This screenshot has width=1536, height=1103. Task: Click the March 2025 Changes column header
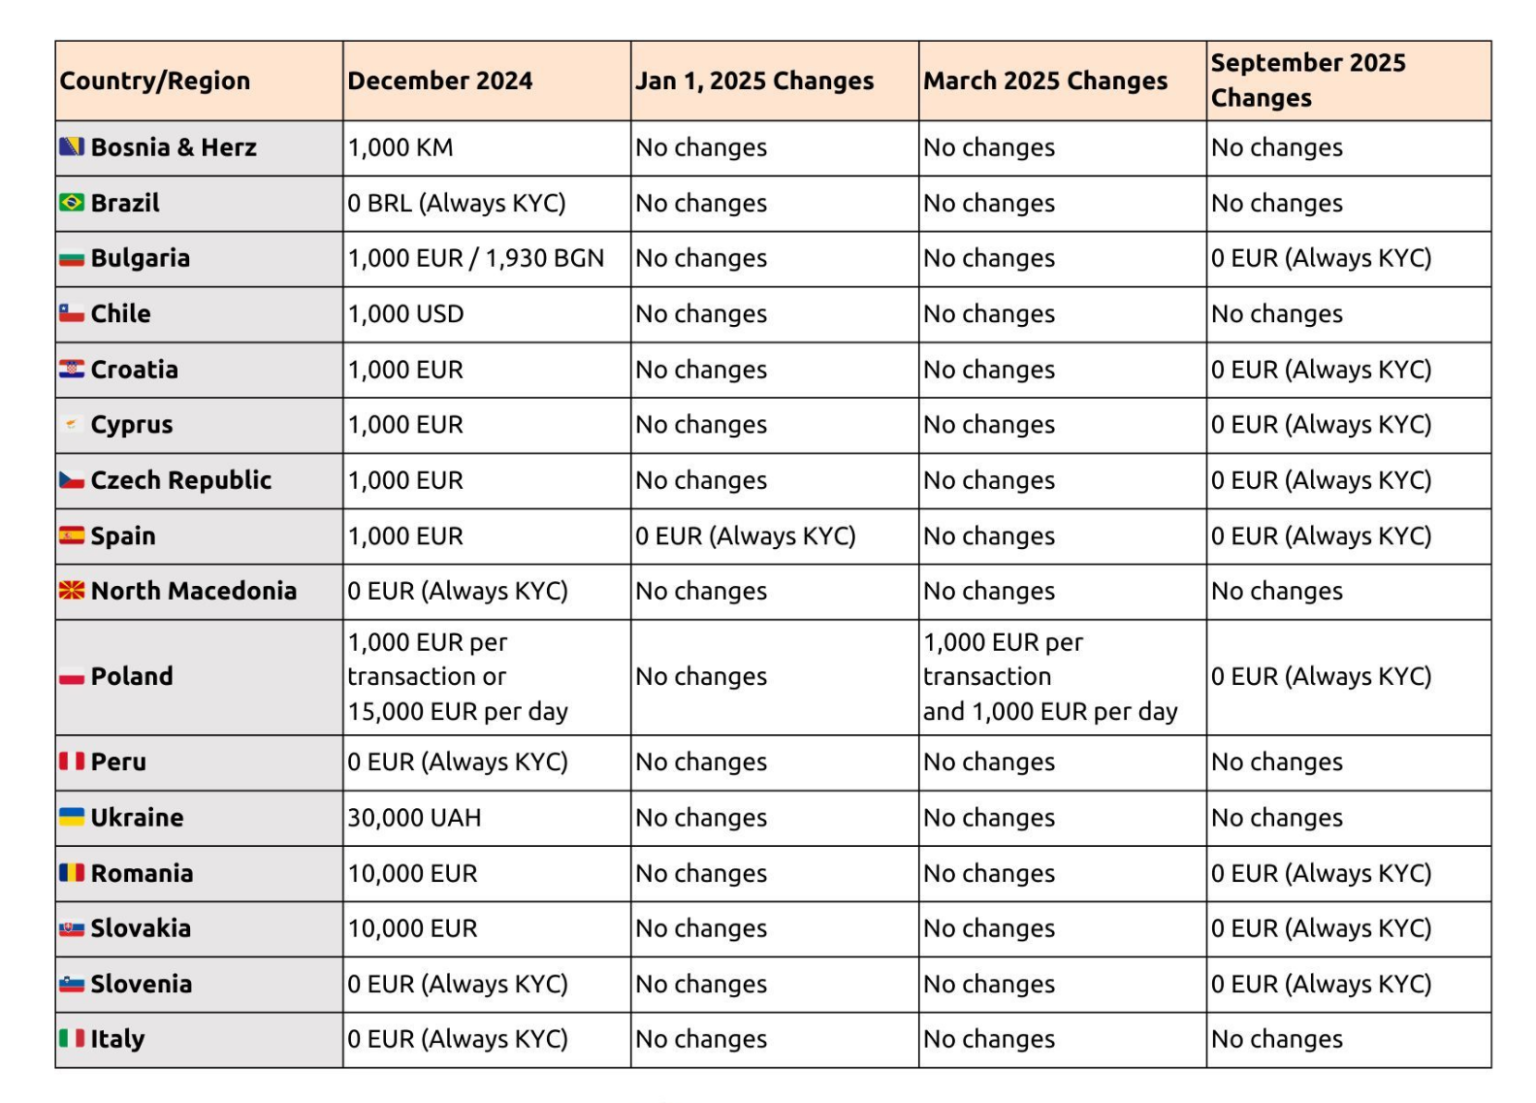coord(1045,81)
